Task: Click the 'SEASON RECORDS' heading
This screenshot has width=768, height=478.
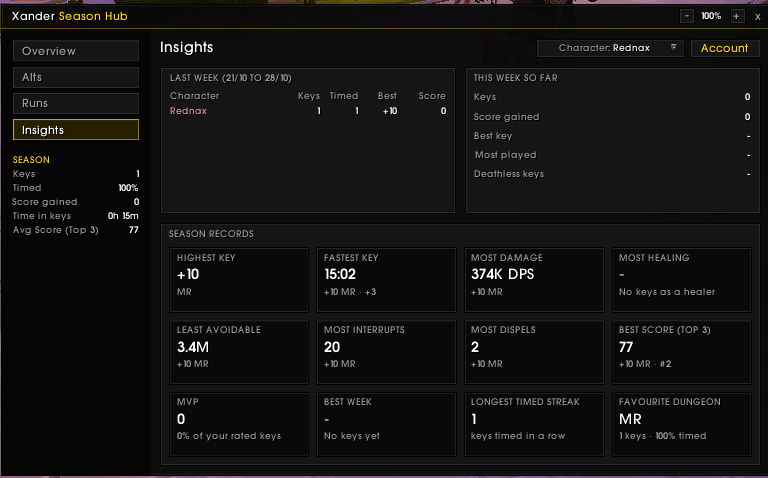Action: [x=211, y=234]
